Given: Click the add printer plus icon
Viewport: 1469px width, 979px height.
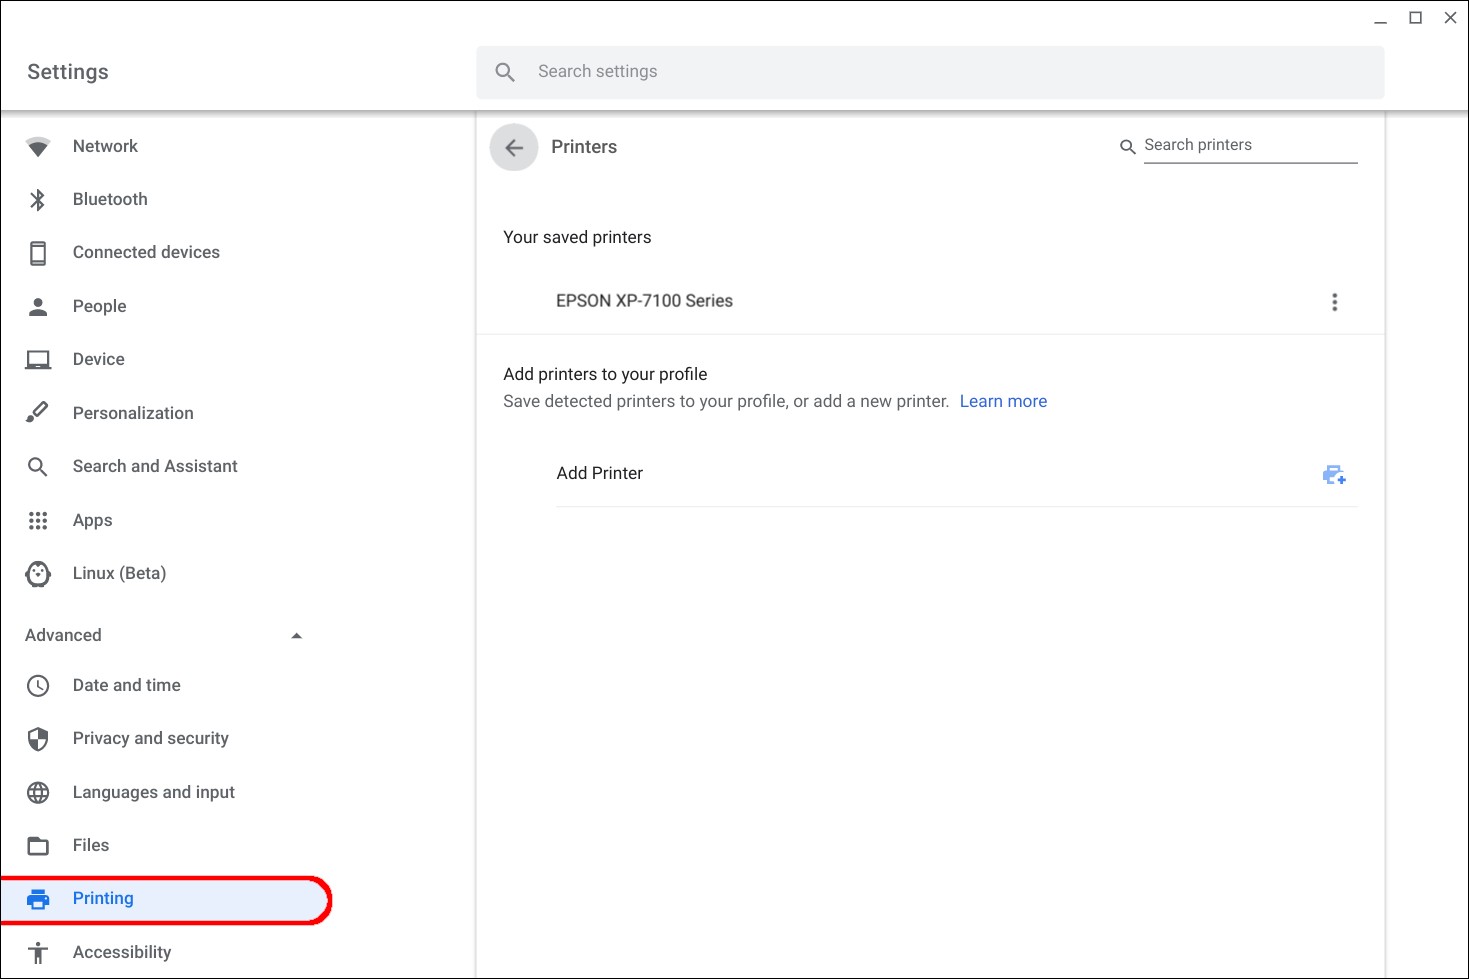Looking at the screenshot, I should (x=1334, y=475).
